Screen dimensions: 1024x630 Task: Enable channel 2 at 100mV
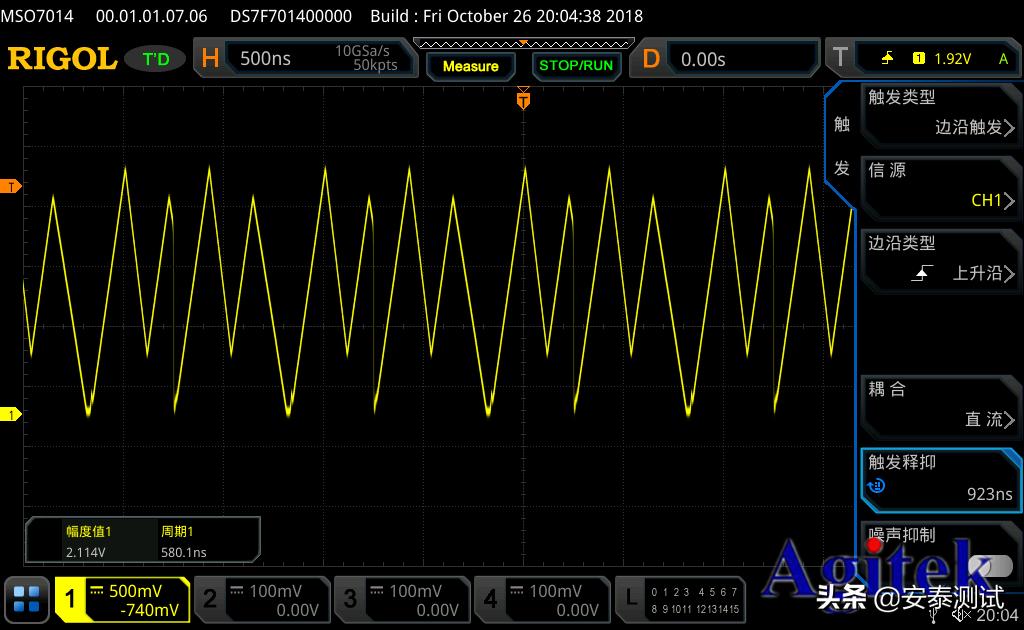(261, 599)
